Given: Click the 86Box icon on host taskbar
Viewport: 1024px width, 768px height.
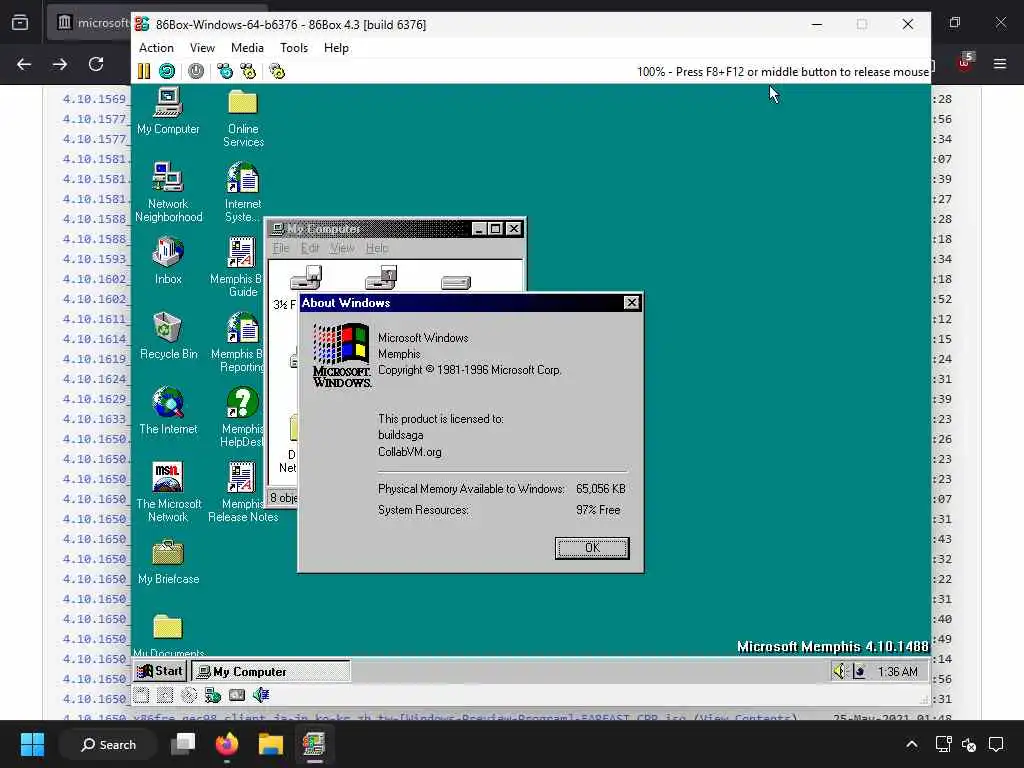Looking at the screenshot, I should point(313,744).
